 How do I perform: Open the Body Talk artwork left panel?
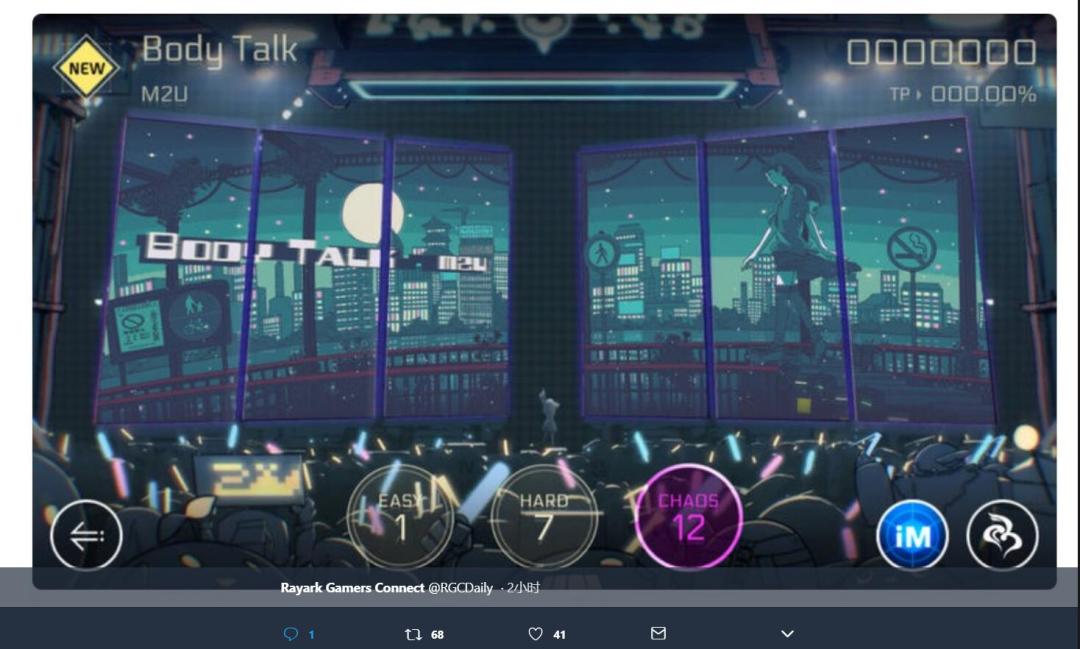(x=303, y=271)
